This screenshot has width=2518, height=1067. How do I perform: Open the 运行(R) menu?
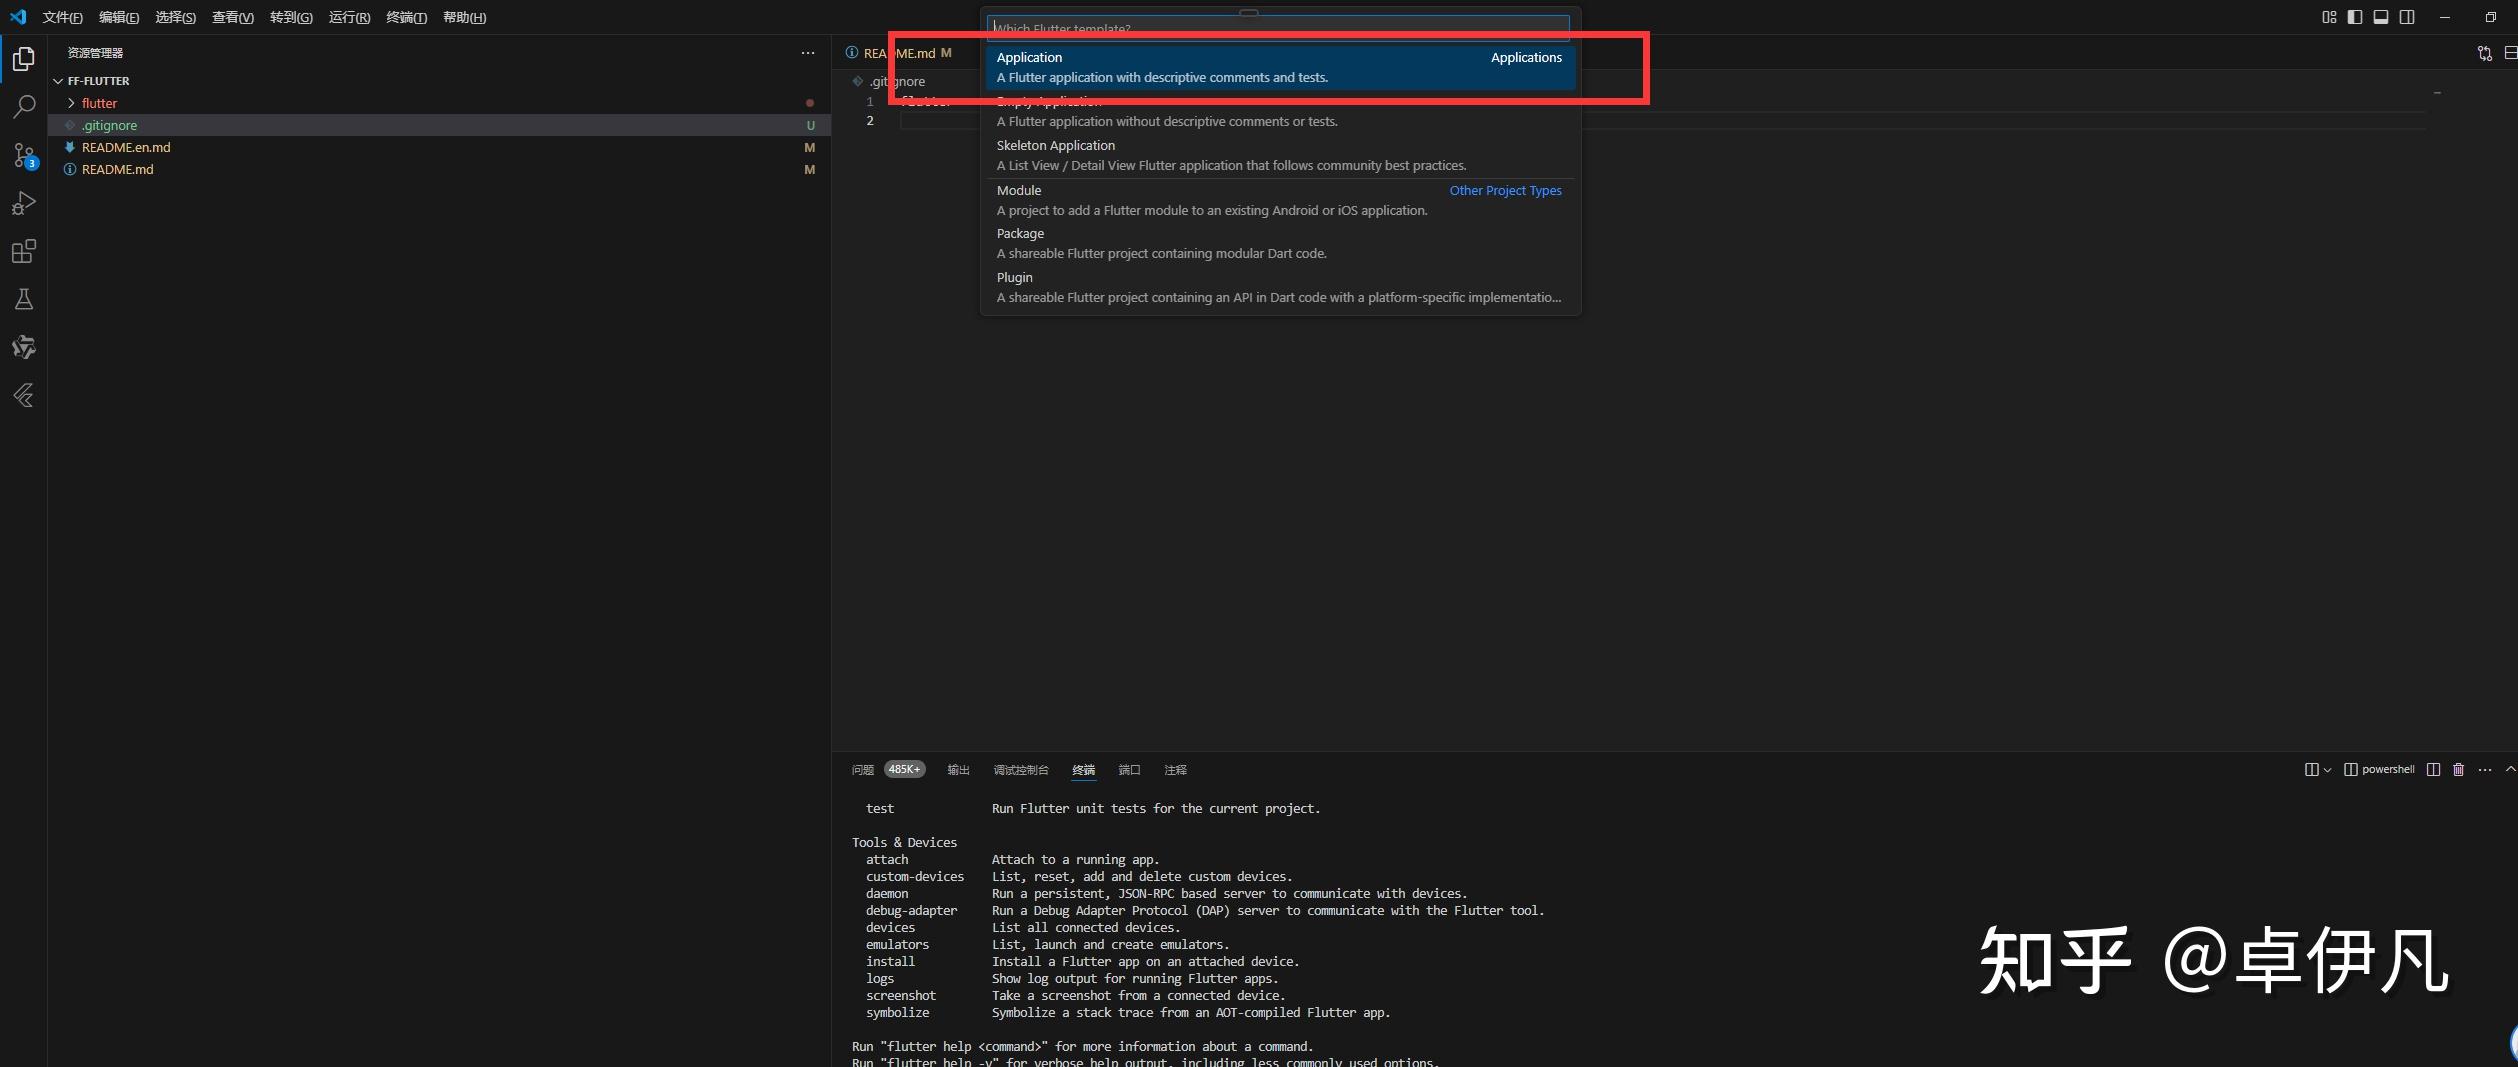pyautogui.click(x=347, y=17)
